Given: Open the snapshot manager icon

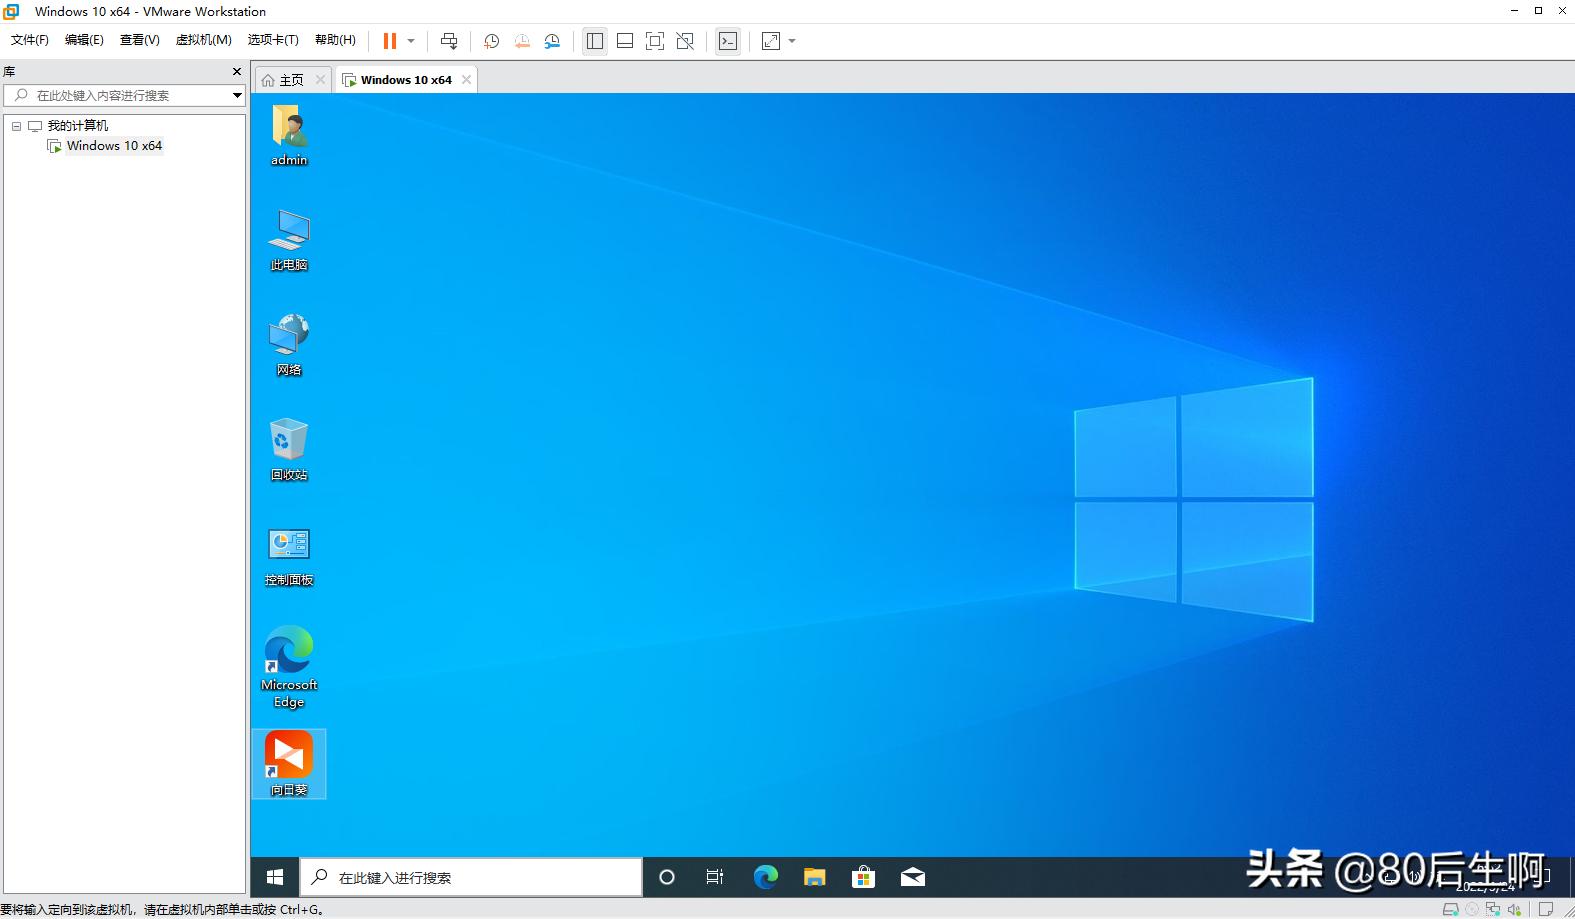Looking at the screenshot, I should click(552, 41).
